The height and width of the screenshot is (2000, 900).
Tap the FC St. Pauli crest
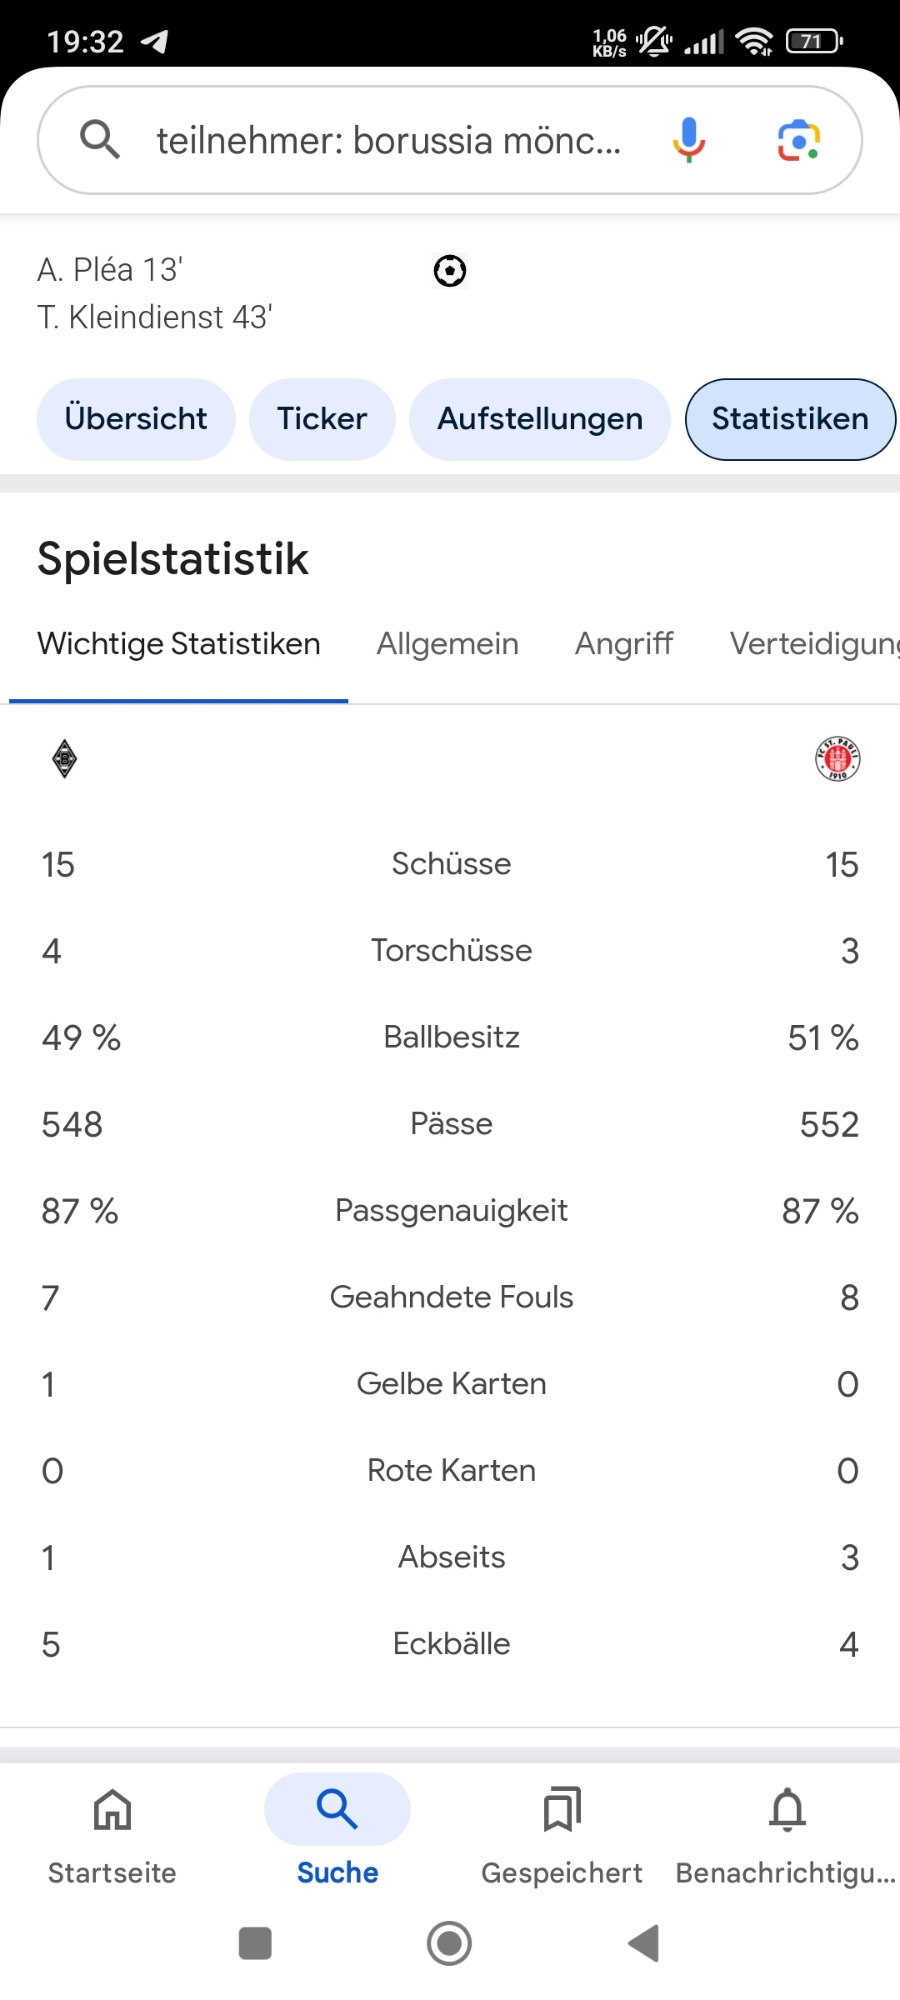[x=837, y=759]
